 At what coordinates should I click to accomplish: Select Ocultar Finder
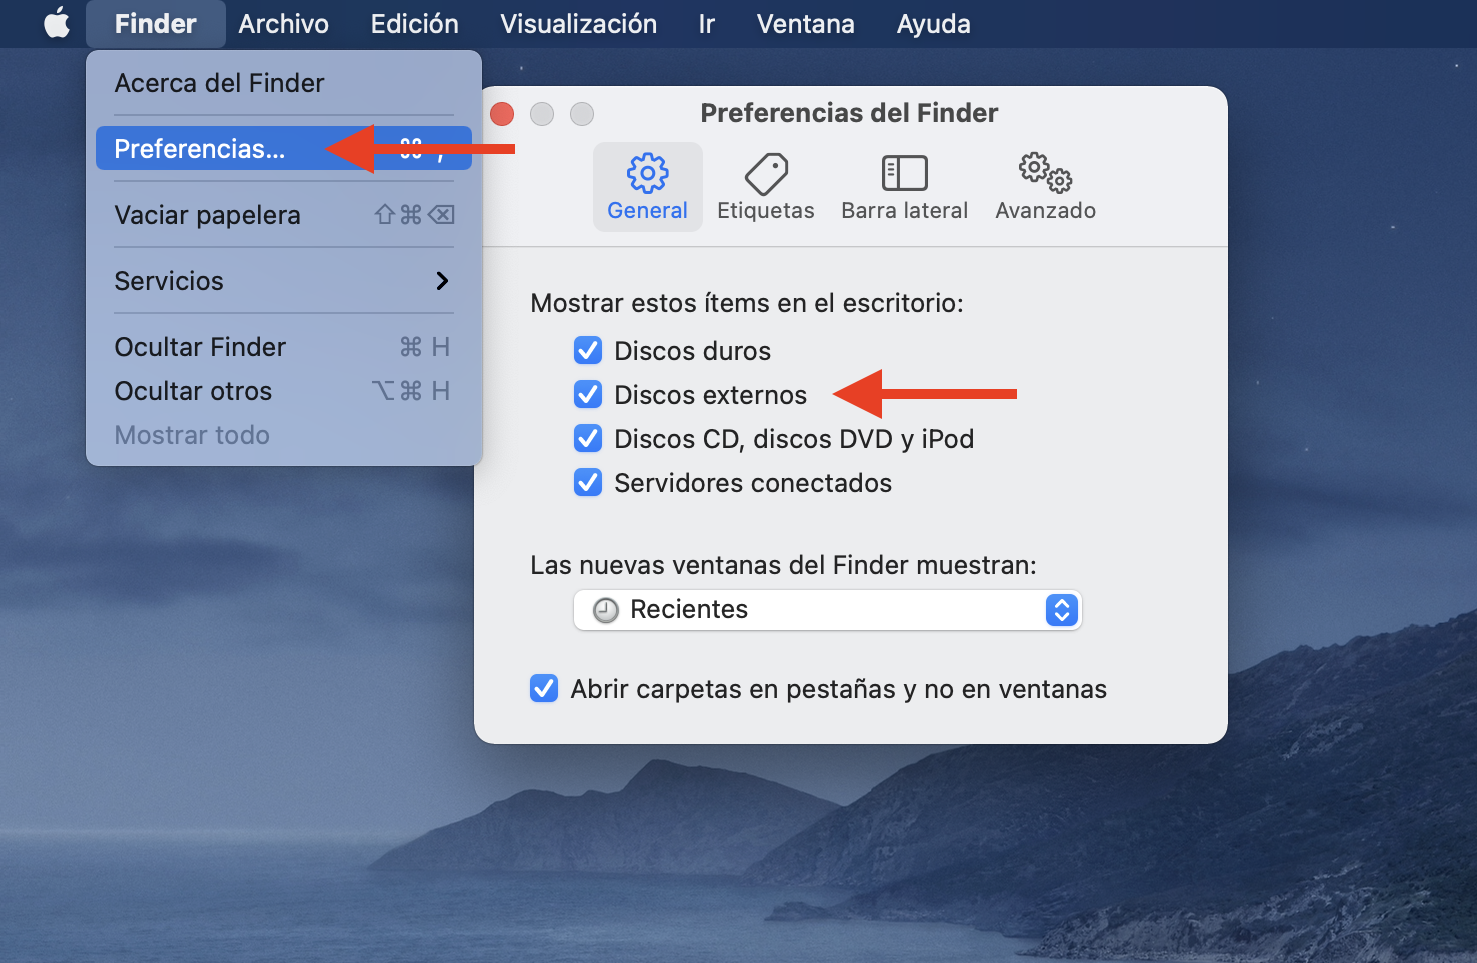(284, 347)
